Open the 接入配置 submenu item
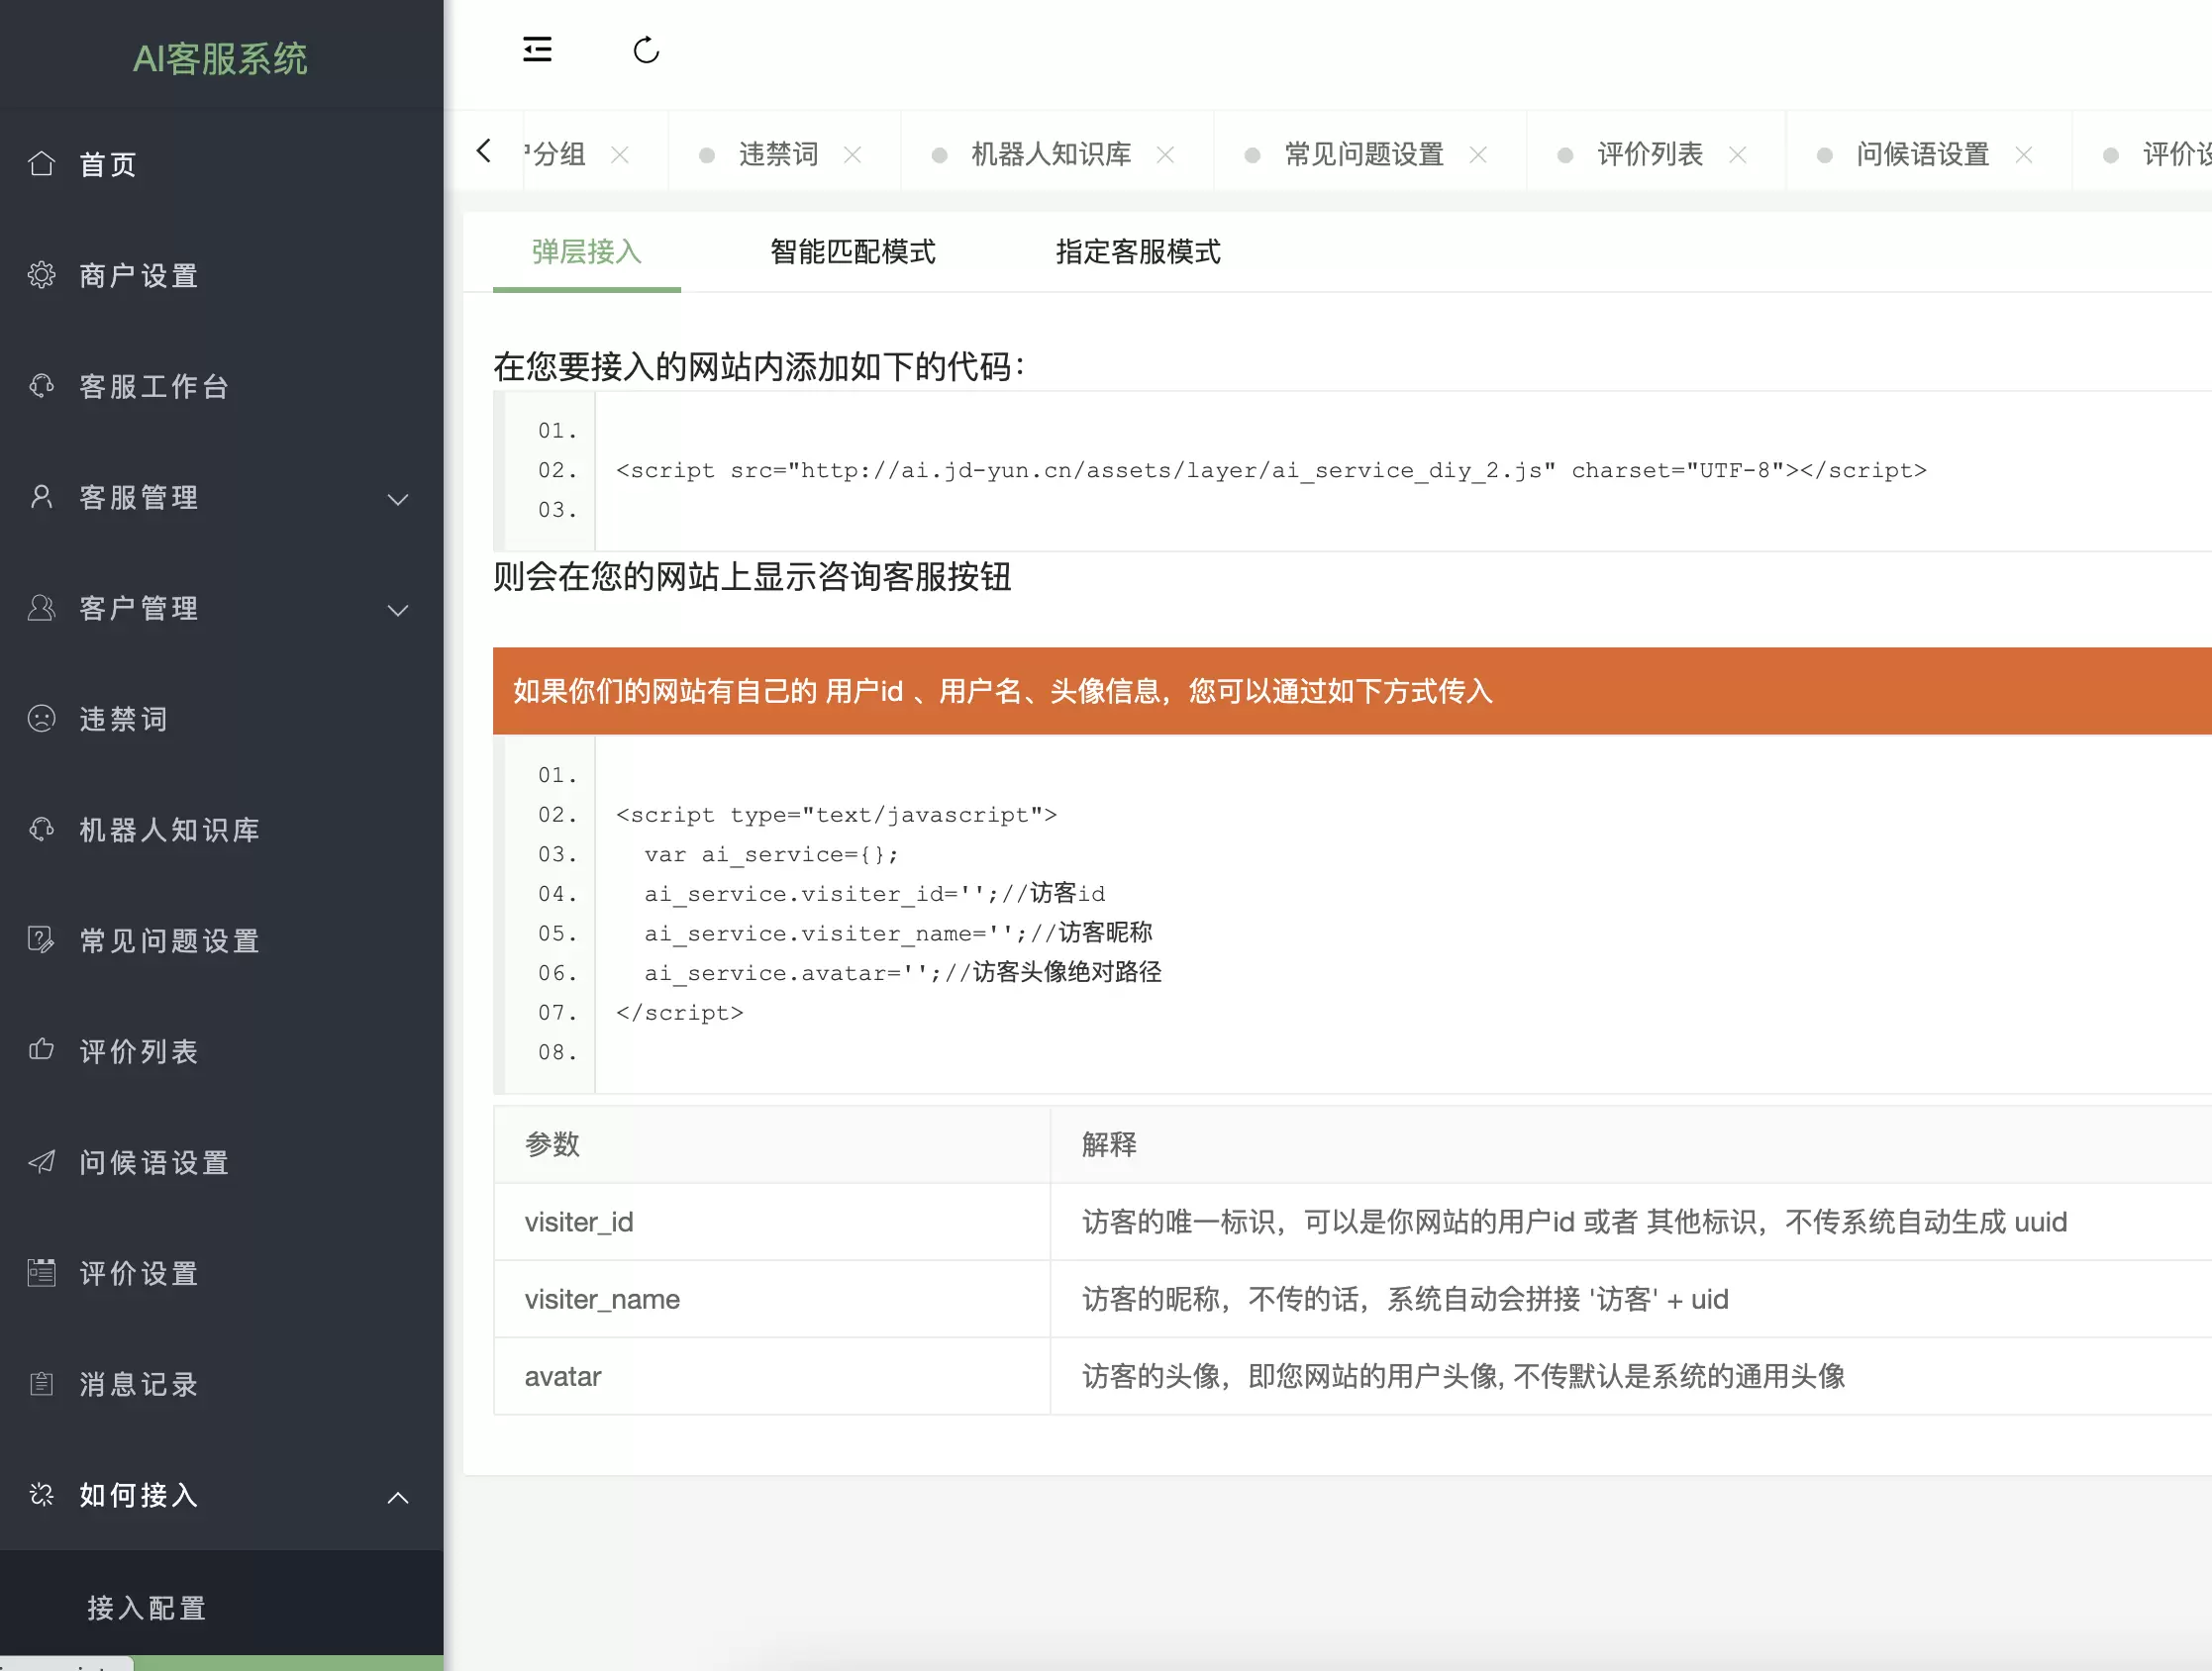The image size is (2212, 1671). [221, 1607]
